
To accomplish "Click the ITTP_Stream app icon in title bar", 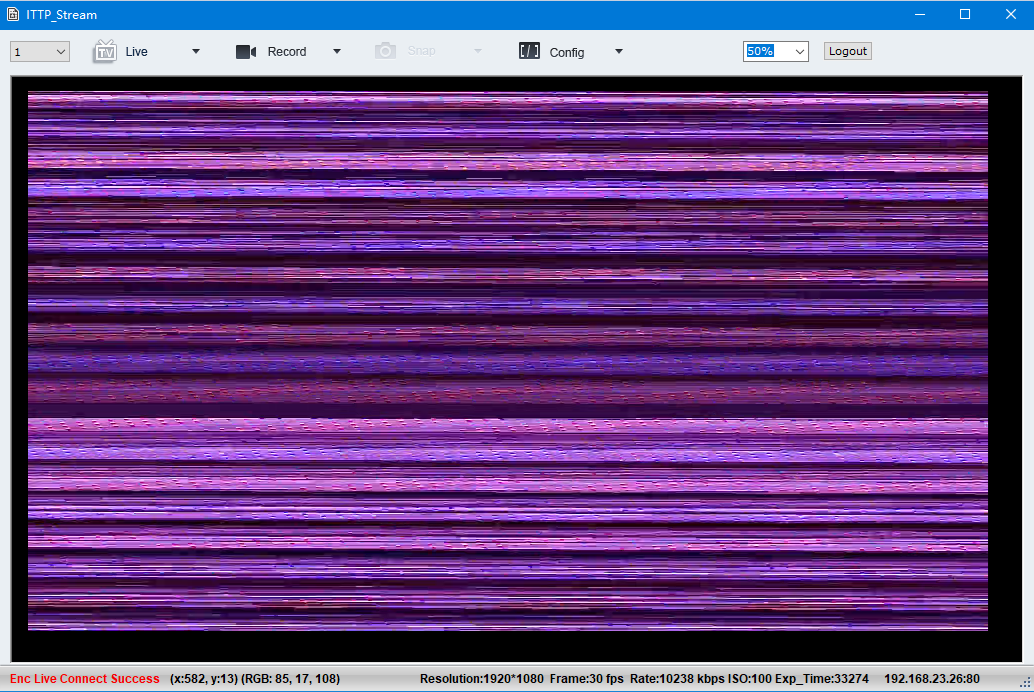I will click(x=13, y=15).
